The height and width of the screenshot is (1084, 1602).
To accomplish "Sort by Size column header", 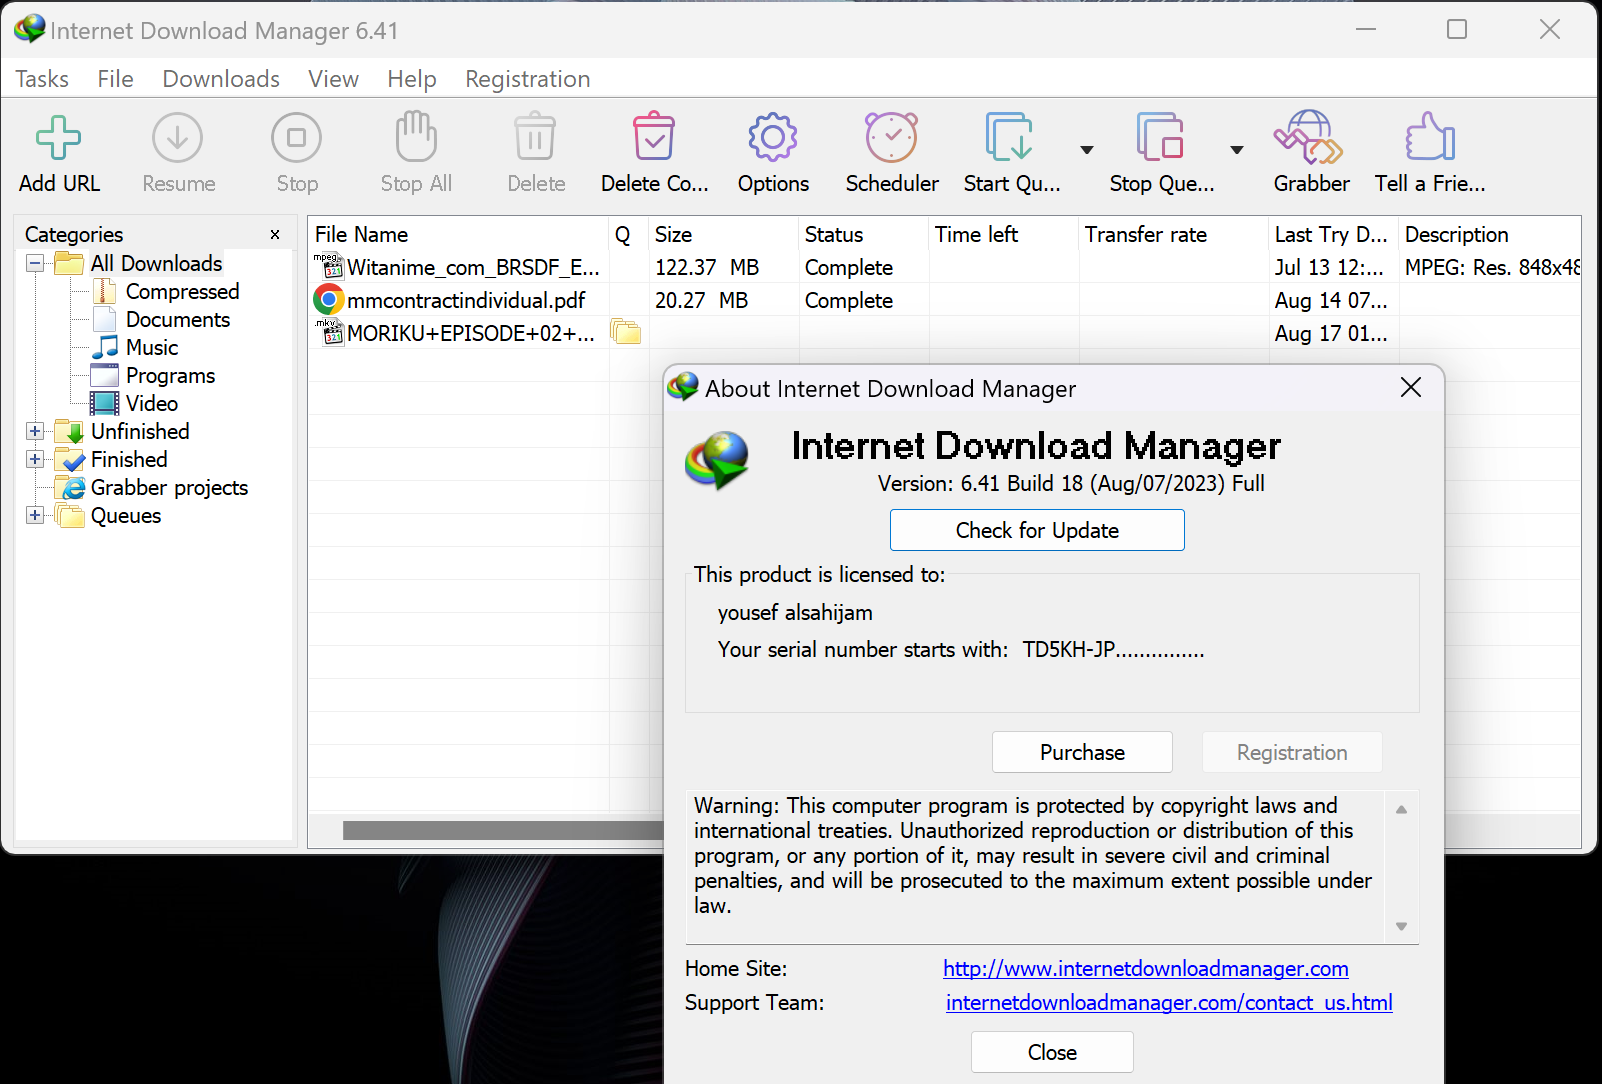I will [724, 235].
